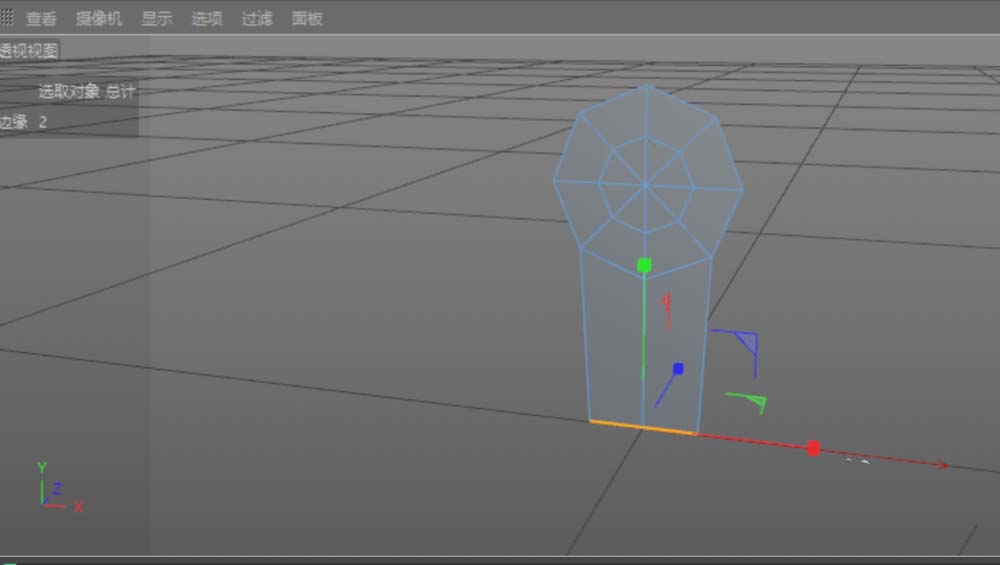Expand the 选项 menu
Viewport: 1000px width, 565px height.
pyautogui.click(x=207, y=19)
